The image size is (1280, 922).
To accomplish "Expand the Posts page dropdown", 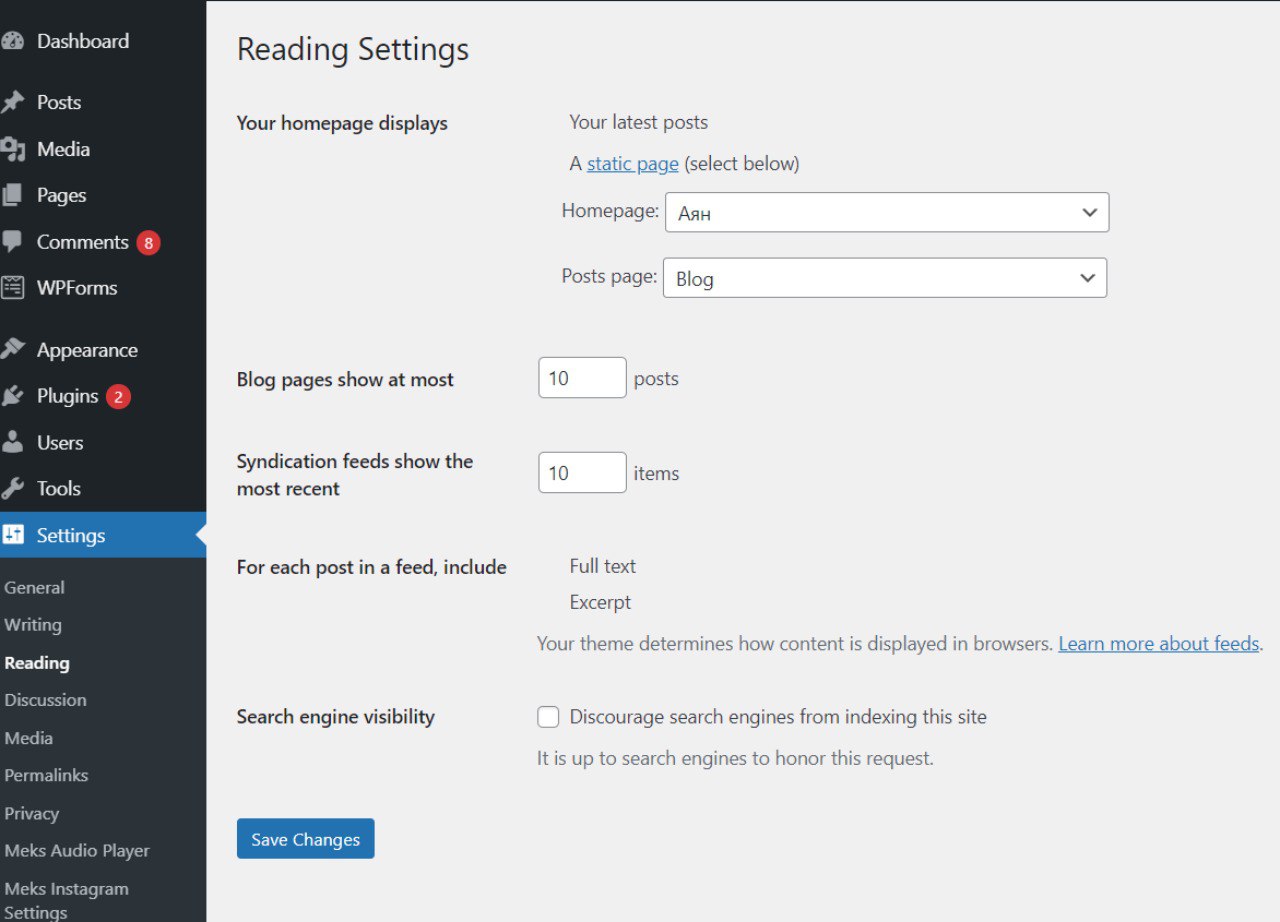I will (x=884, y=278).
